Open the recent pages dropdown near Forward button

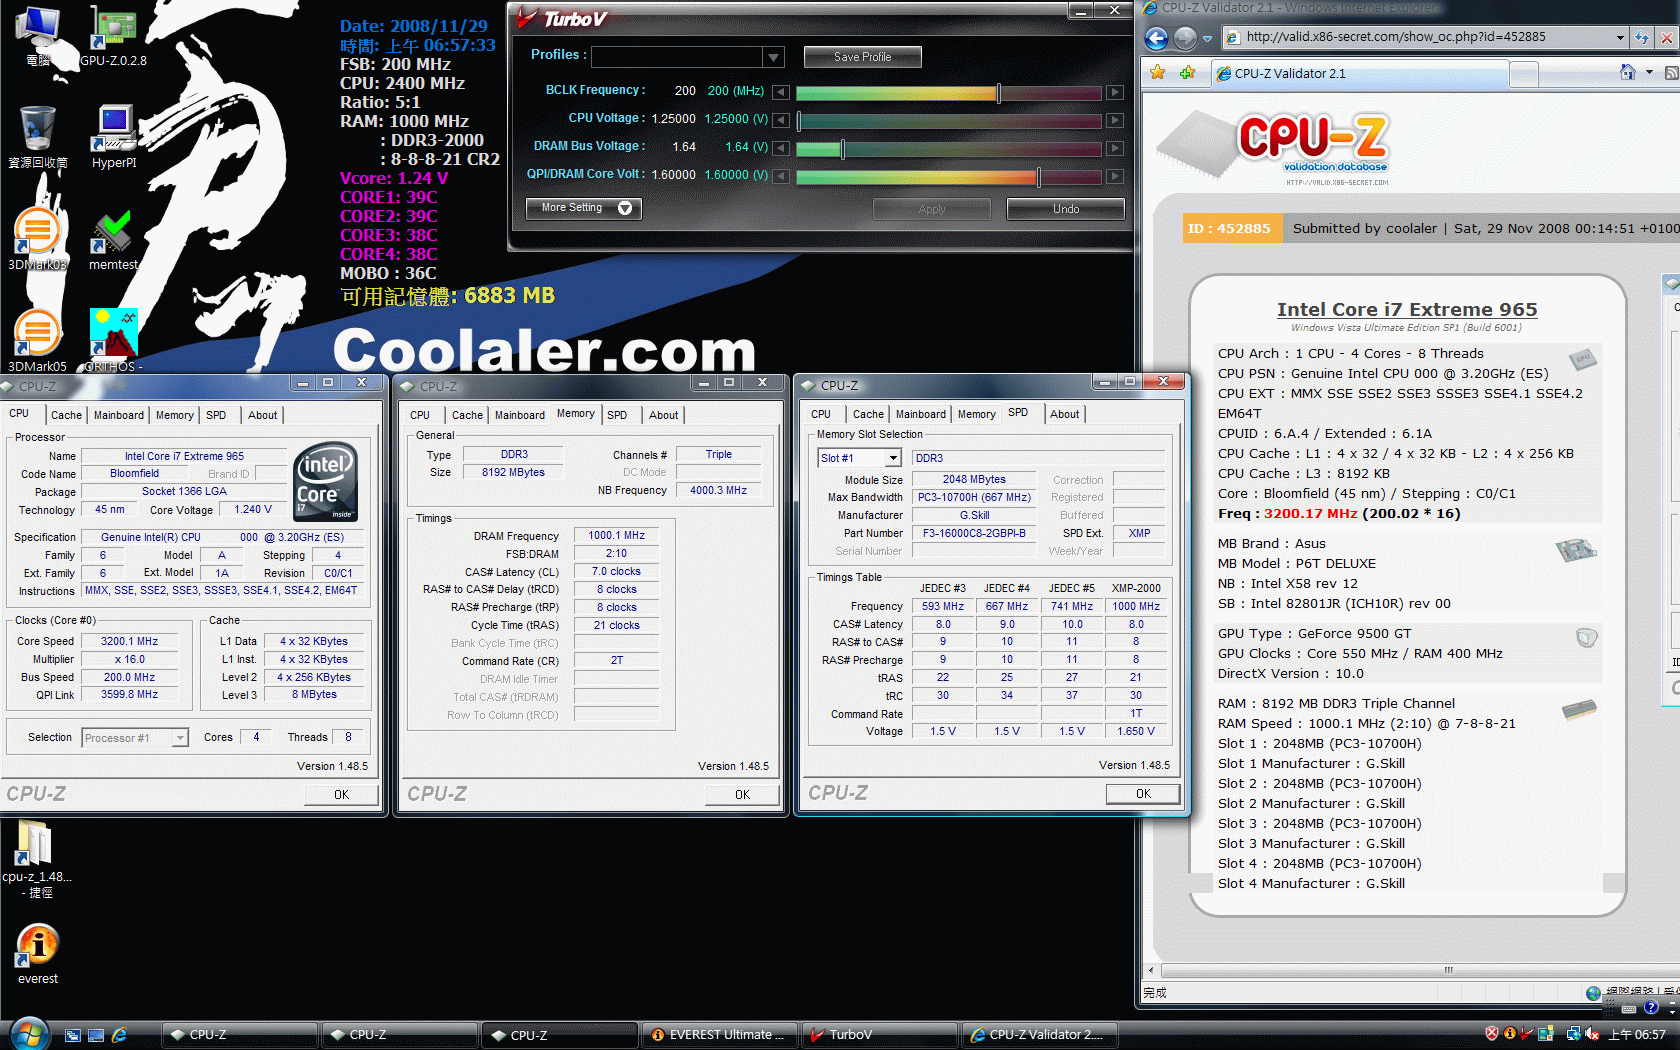pyautogui.click(x=1207, y=39)
